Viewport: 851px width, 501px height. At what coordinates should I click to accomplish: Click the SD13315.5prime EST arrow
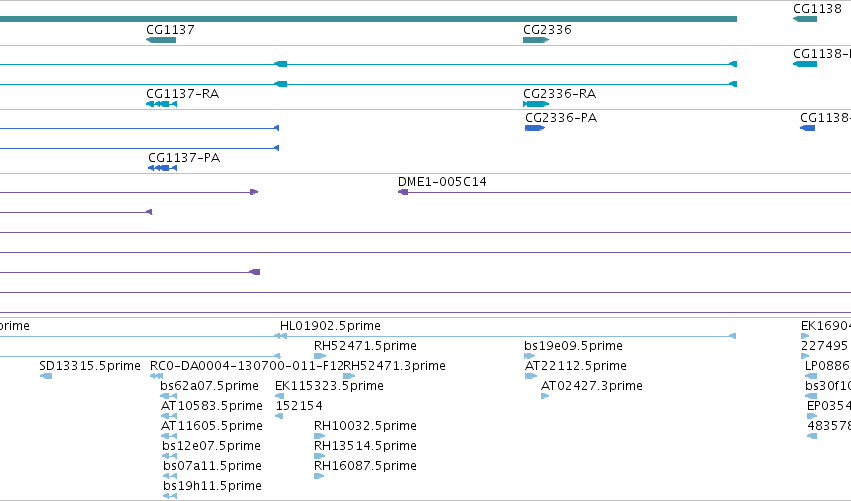tap(46, 376)
